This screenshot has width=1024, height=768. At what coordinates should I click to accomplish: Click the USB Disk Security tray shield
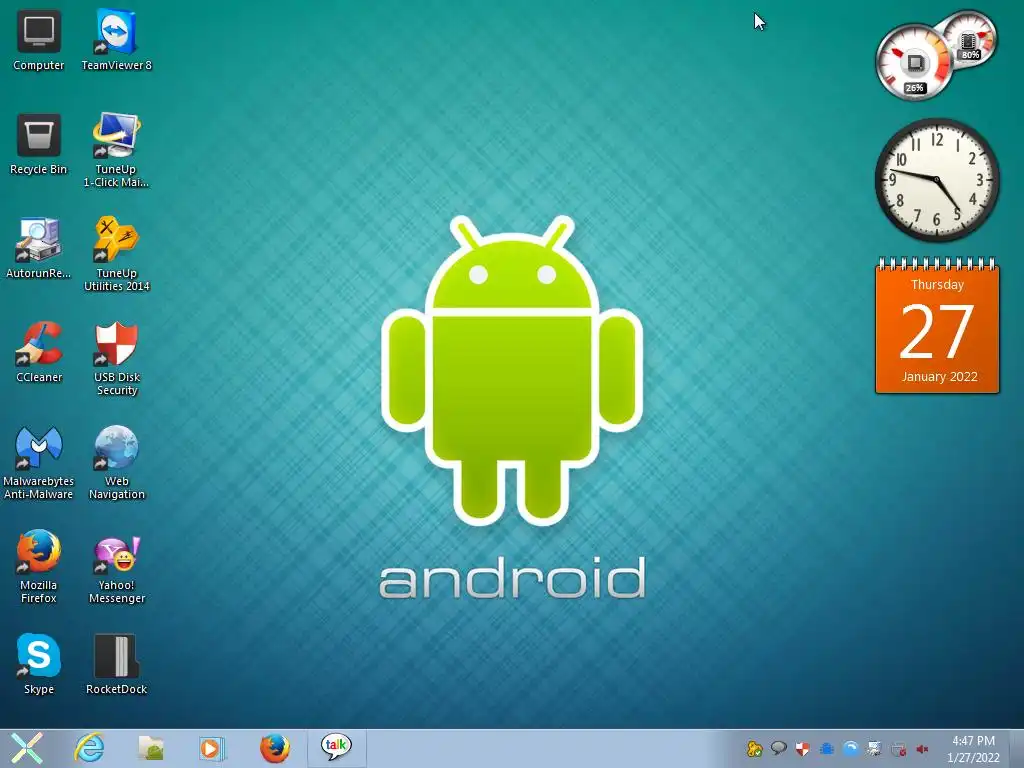pos(803,749)
